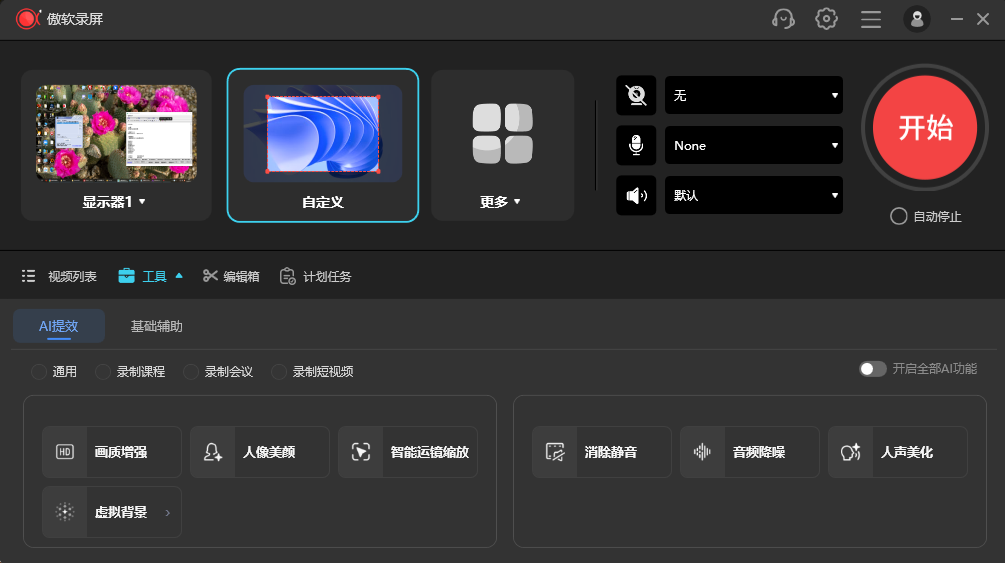Image resolution: width=1005 pixels, height=563 pixels.
Task: Click the 视频列表 list icon
Action: [28, 276]
